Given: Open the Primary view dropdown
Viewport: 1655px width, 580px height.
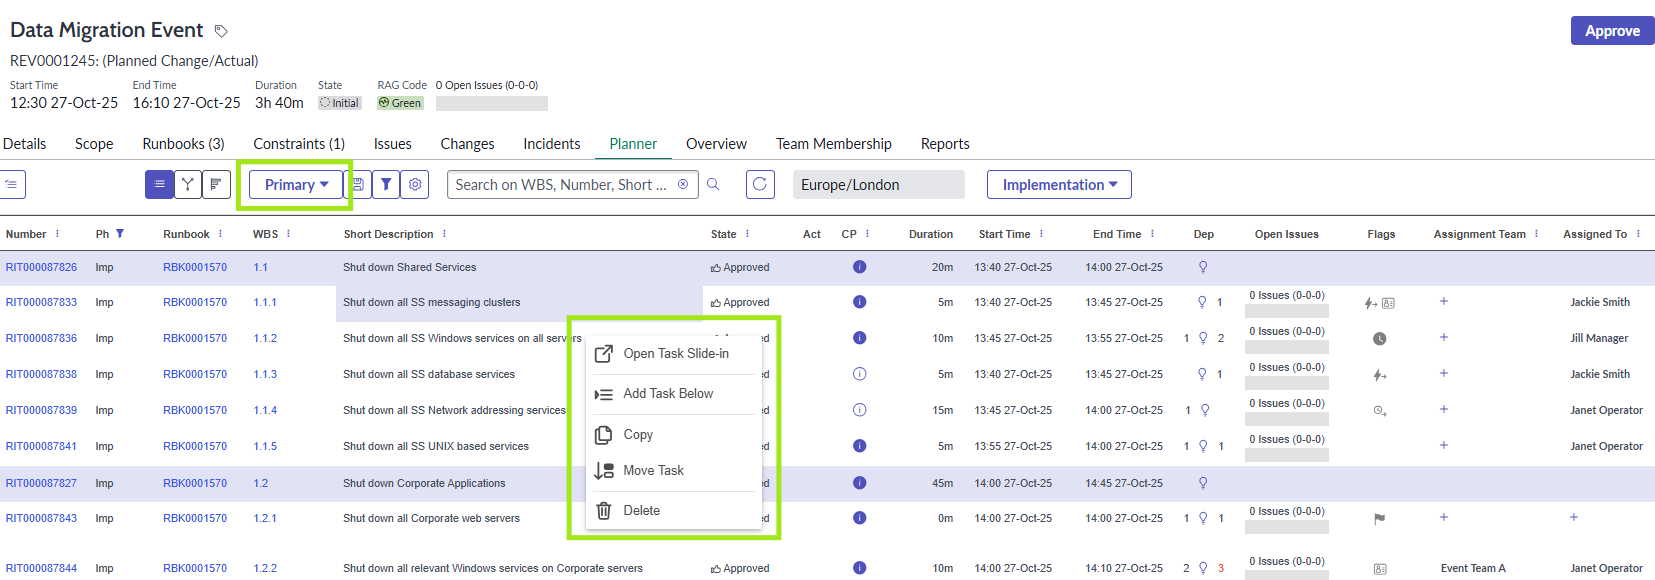Looking at the screenshot, I should point(296,184).
